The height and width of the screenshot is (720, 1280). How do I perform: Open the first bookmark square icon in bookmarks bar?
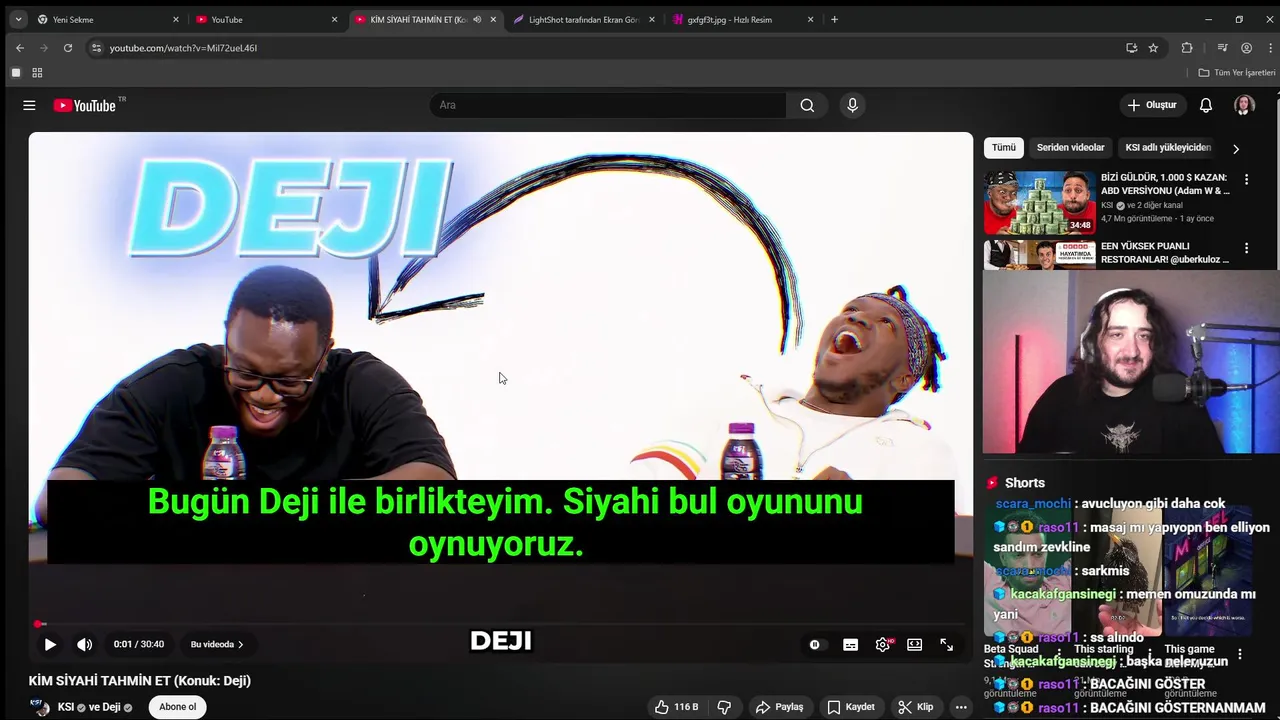coord(16,73)
